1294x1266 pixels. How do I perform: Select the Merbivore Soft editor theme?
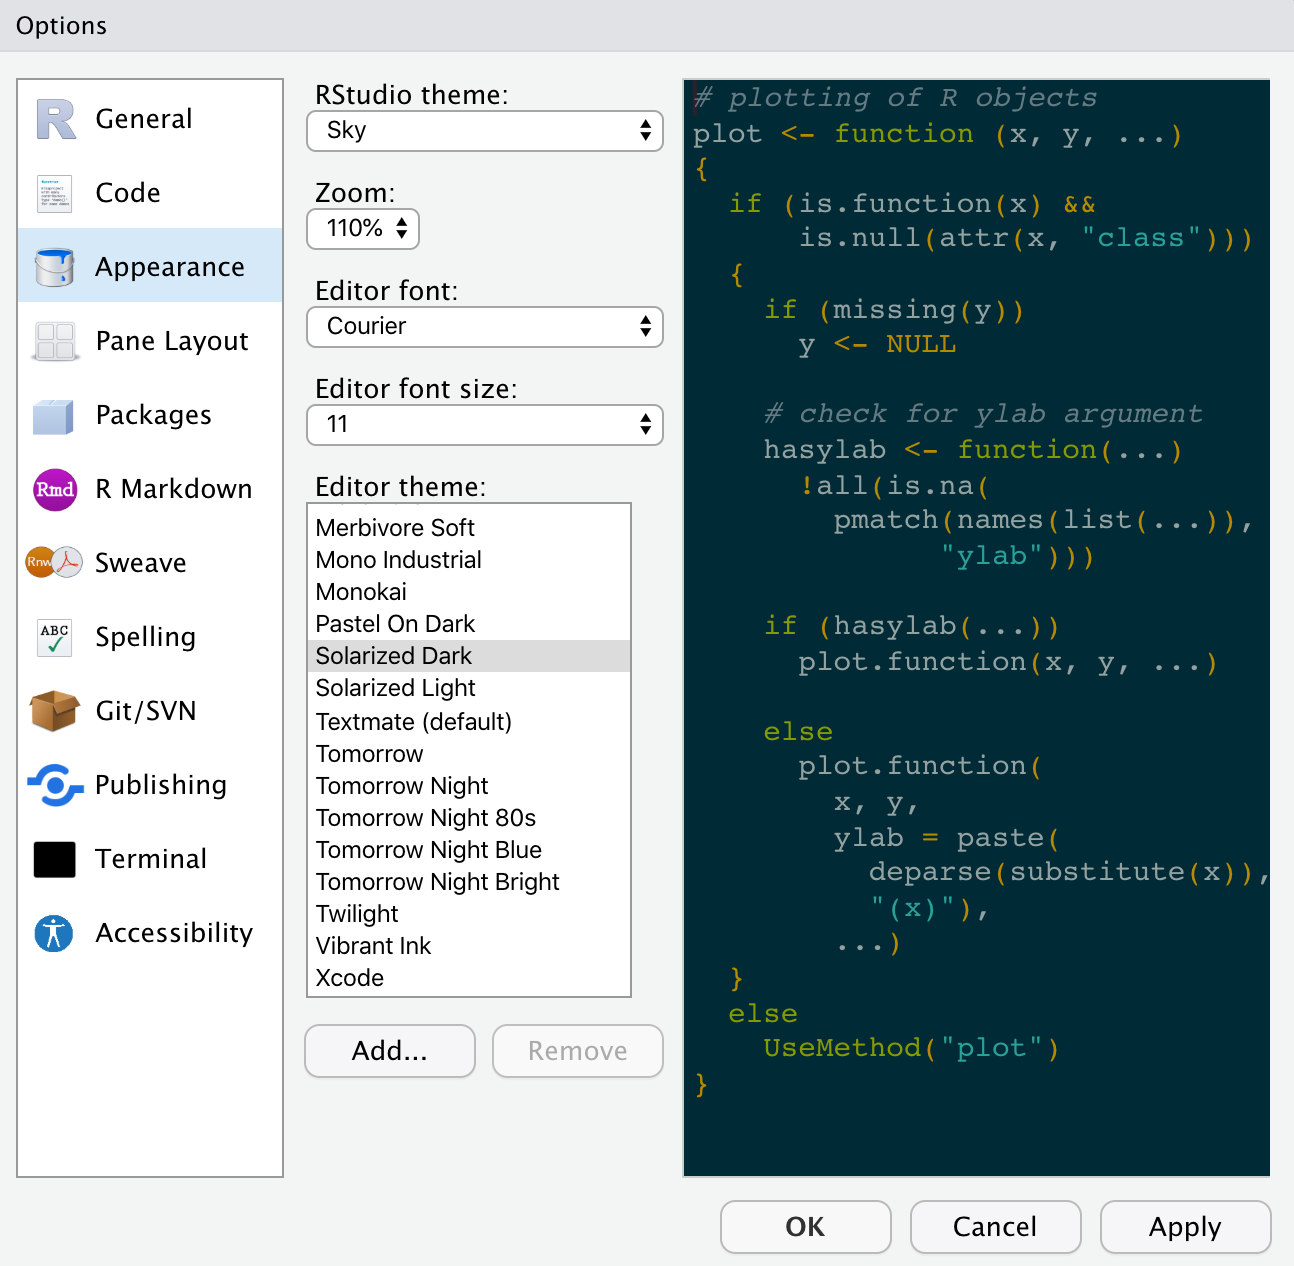pyautogui.click(x=469, y=528)
